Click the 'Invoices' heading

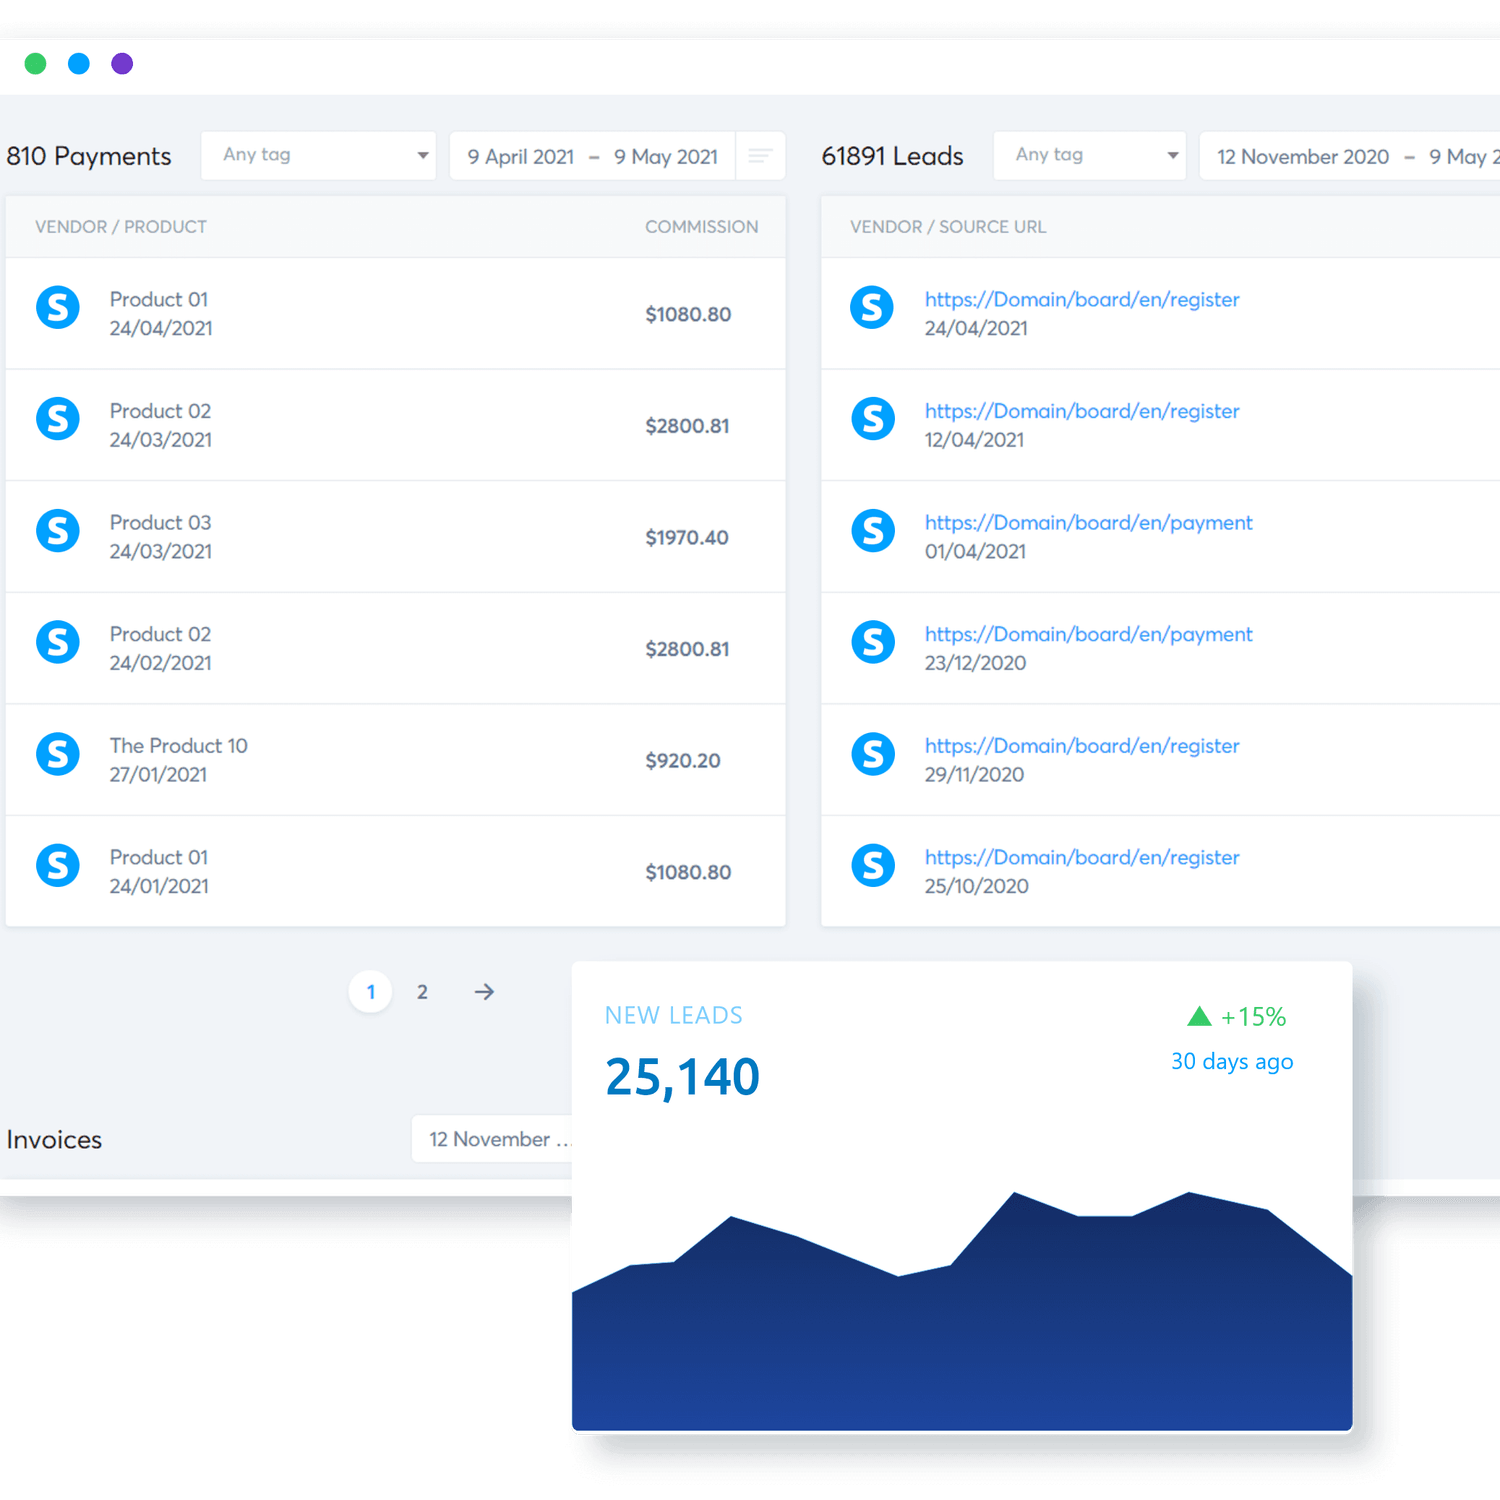[54, 1140]
